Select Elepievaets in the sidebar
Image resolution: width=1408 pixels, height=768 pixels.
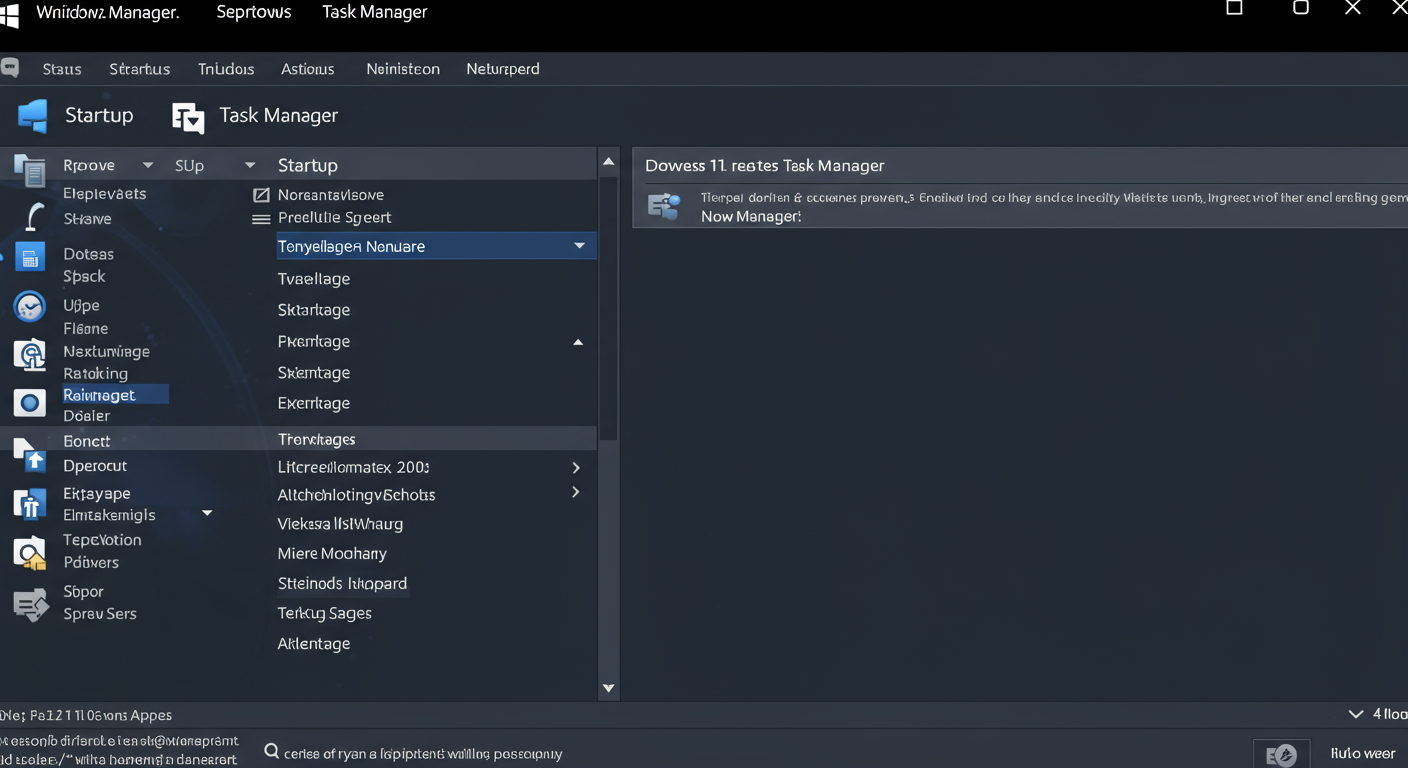coord(105,194)
